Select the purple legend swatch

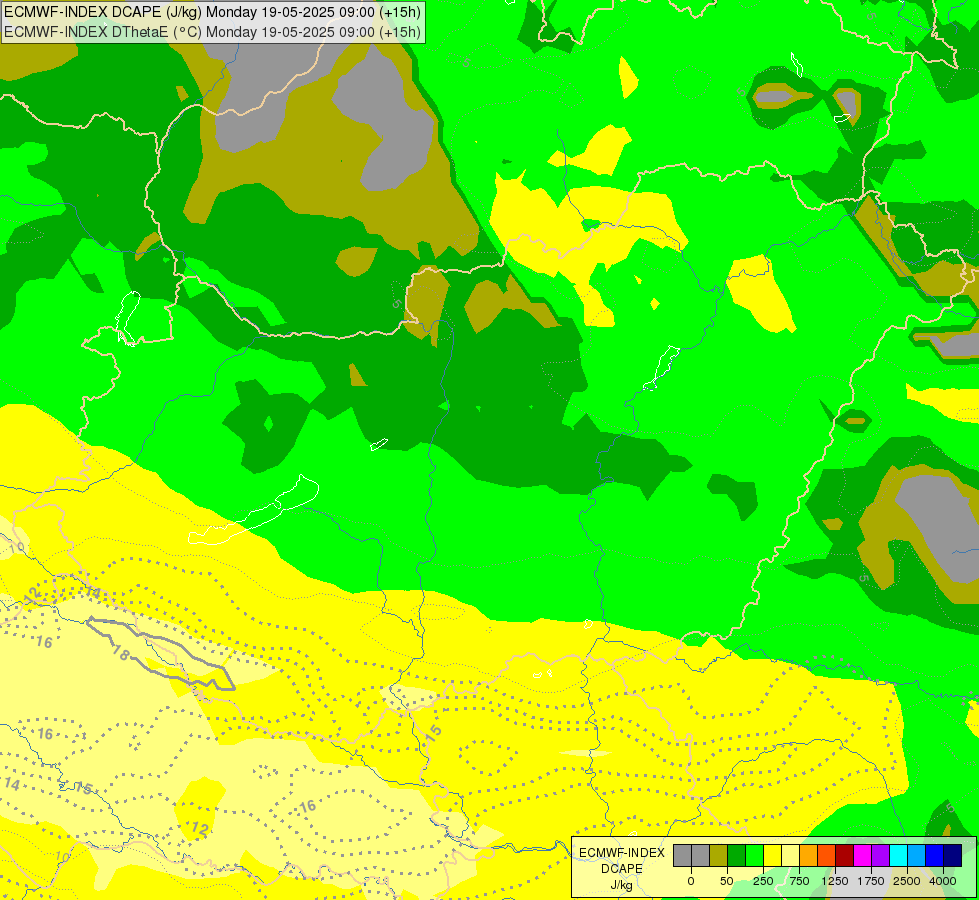881,856
